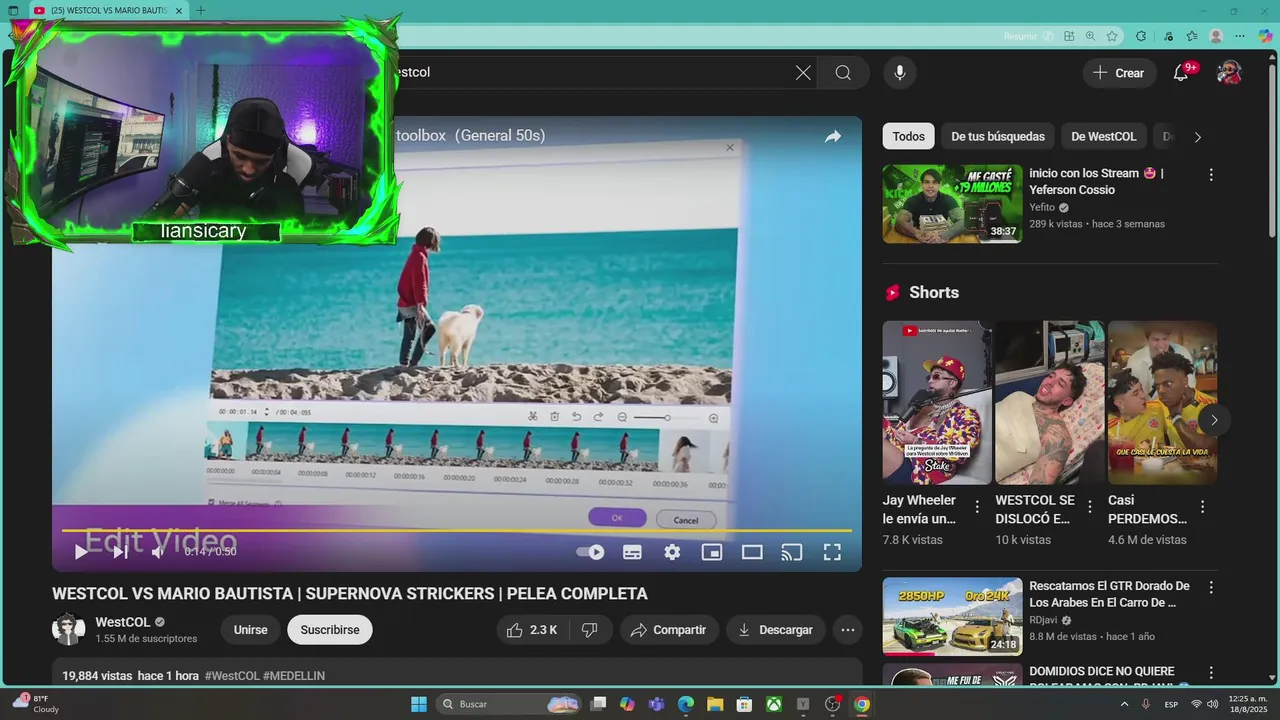The width and height of the screenshot is (1280, 720).
Task: Open the Yefito channel name
Action: (x=1042, y=207)
